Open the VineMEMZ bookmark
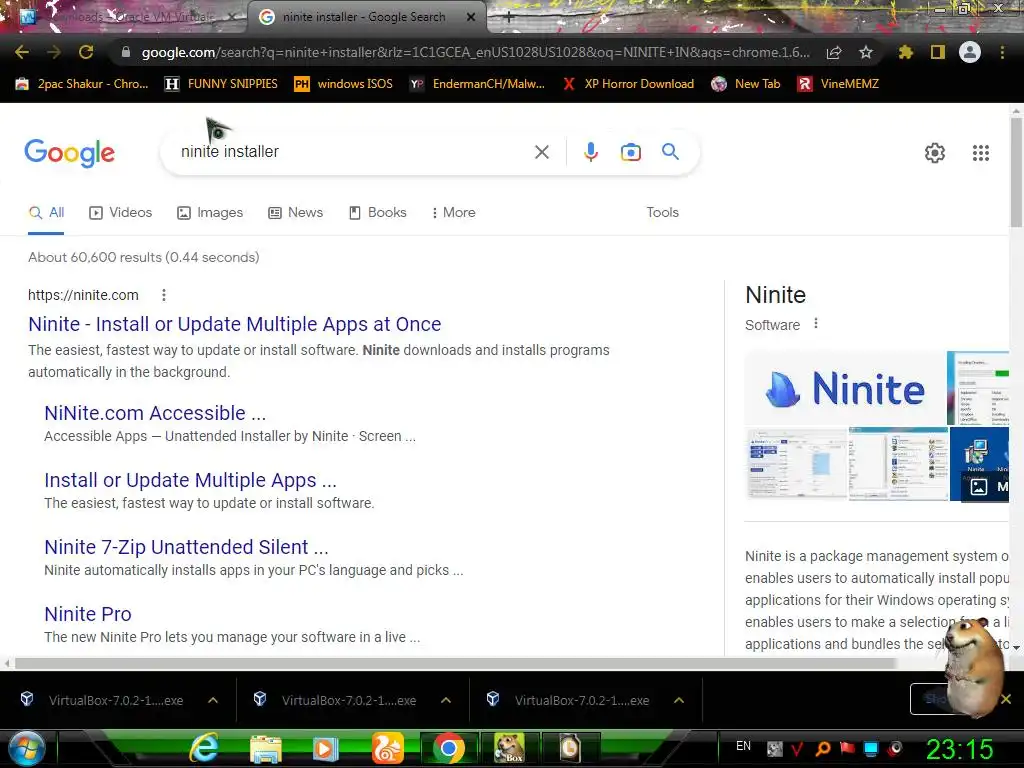Image resolution: width=1024 pixels, height=768 pixels. coord(838,84)
